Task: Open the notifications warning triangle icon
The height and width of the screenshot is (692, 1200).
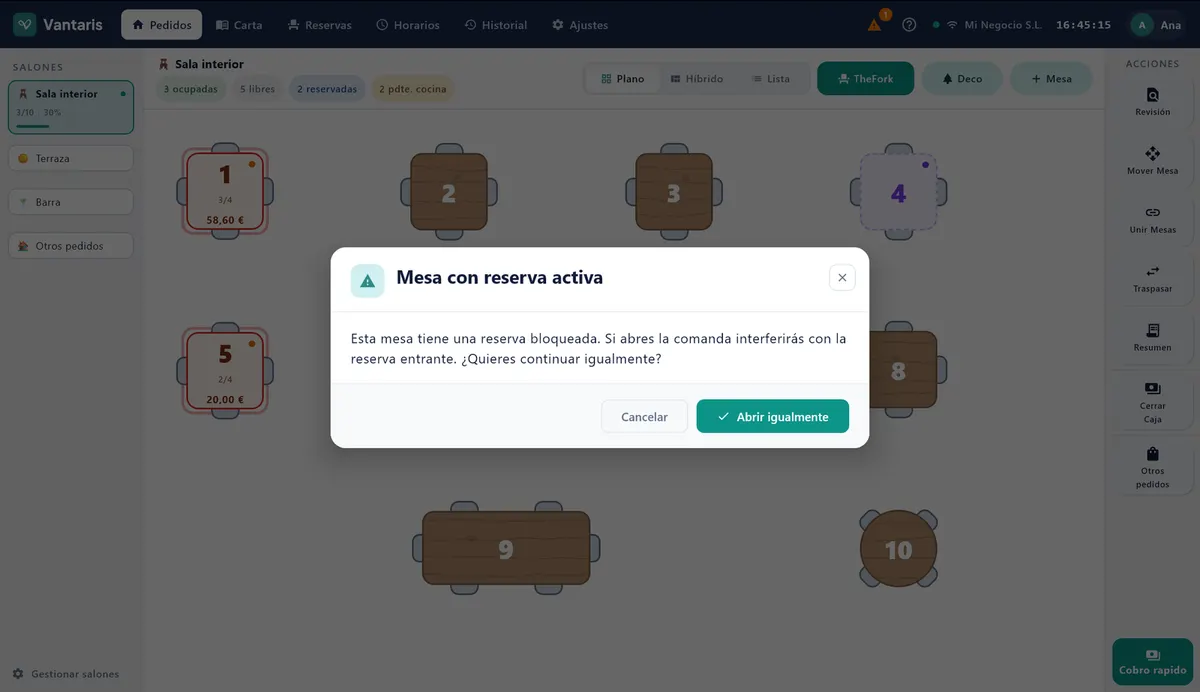Action: pyautogui.click(x=875, y=25)
